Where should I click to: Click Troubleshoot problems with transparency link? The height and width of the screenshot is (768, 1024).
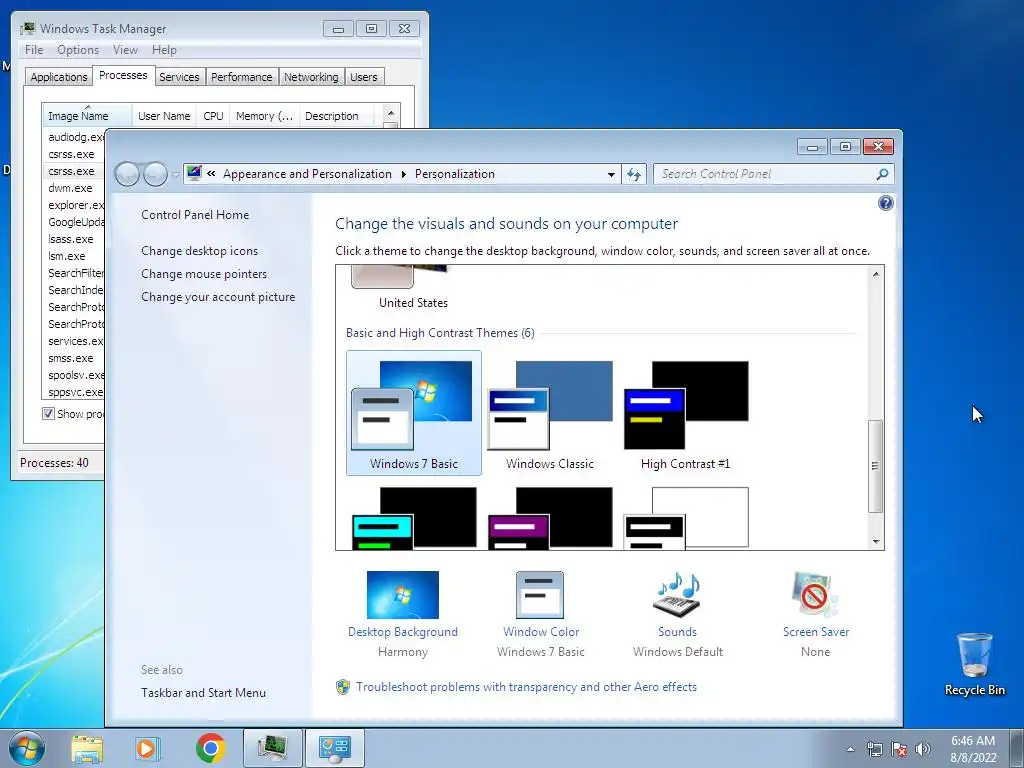pyautogui.click(x=526, y=687)
